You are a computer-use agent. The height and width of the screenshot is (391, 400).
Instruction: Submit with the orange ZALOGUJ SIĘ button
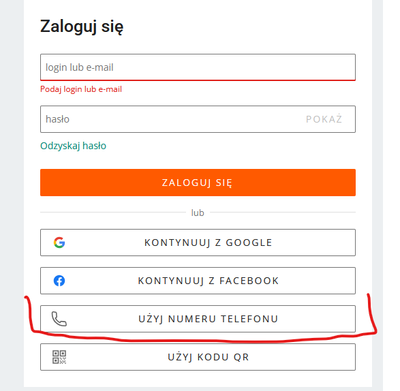pos(198,182)
